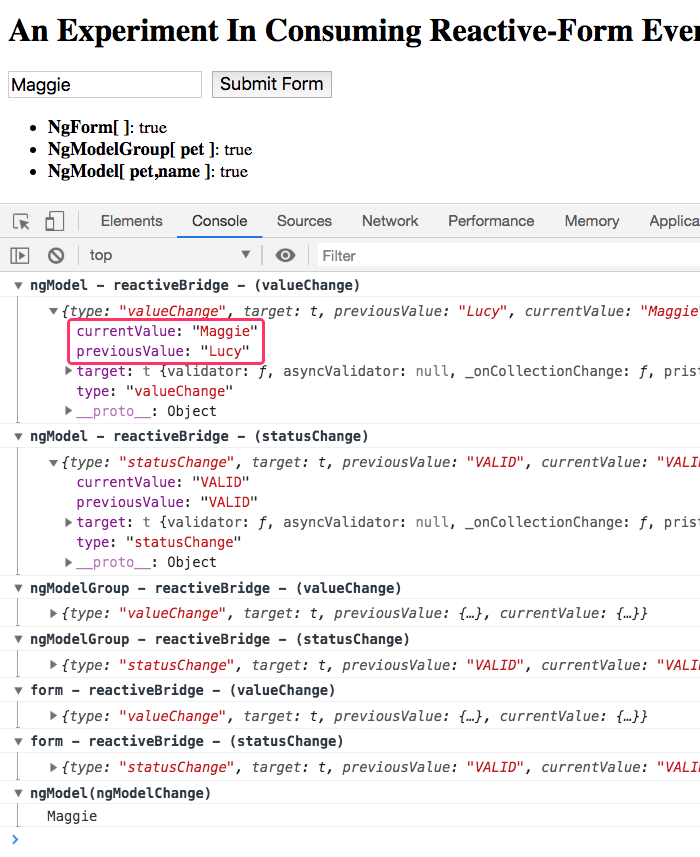Click the NgModelGroup[ pet ]: true item
This screenshot has height=857, width=700.
150,149
